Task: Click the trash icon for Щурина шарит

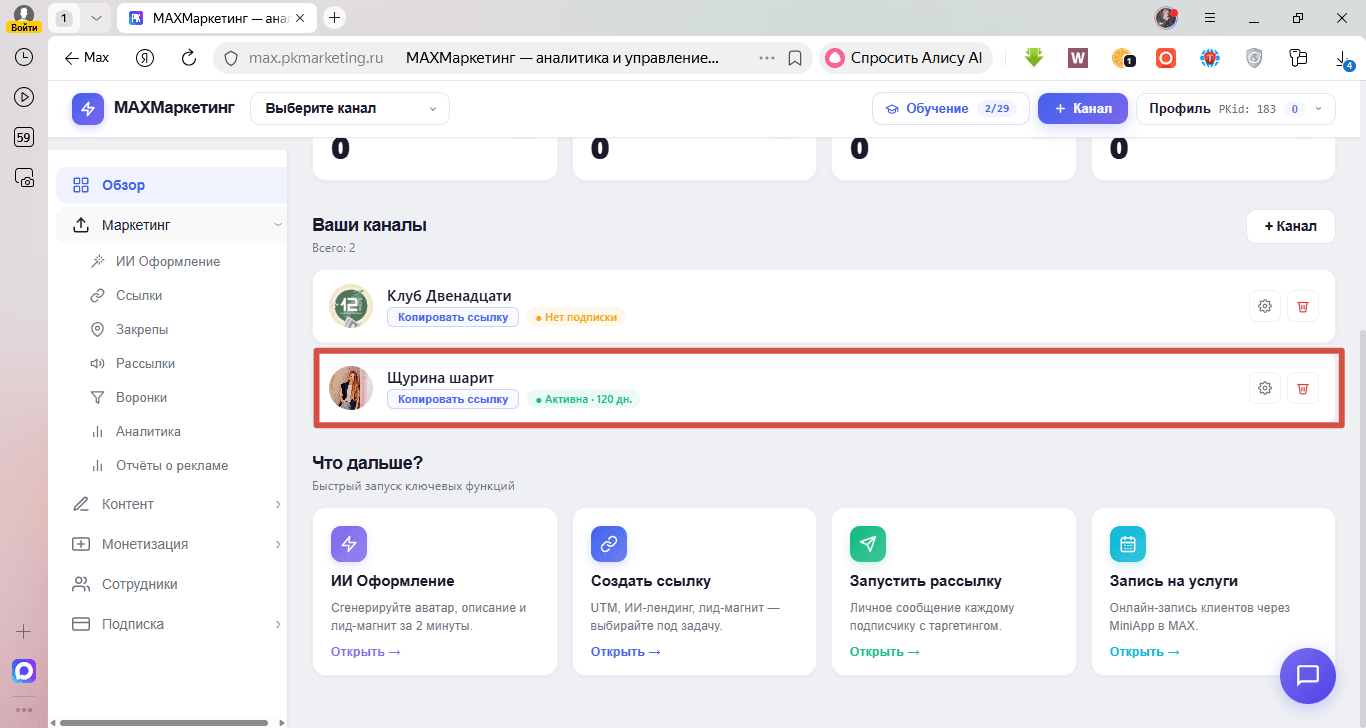Action: [1302, 388]
